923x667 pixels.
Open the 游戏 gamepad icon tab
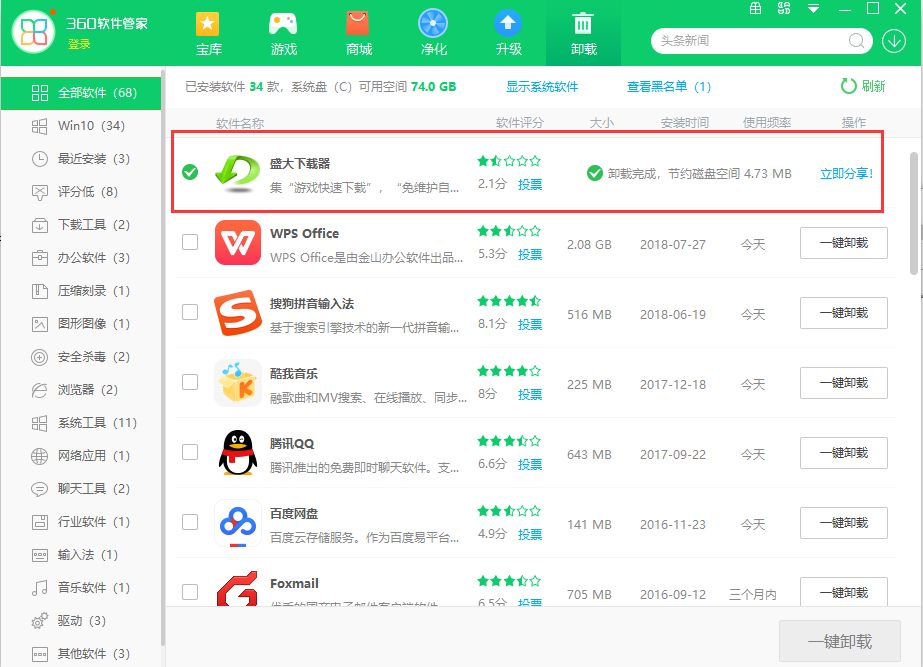[x=283, y=34]
